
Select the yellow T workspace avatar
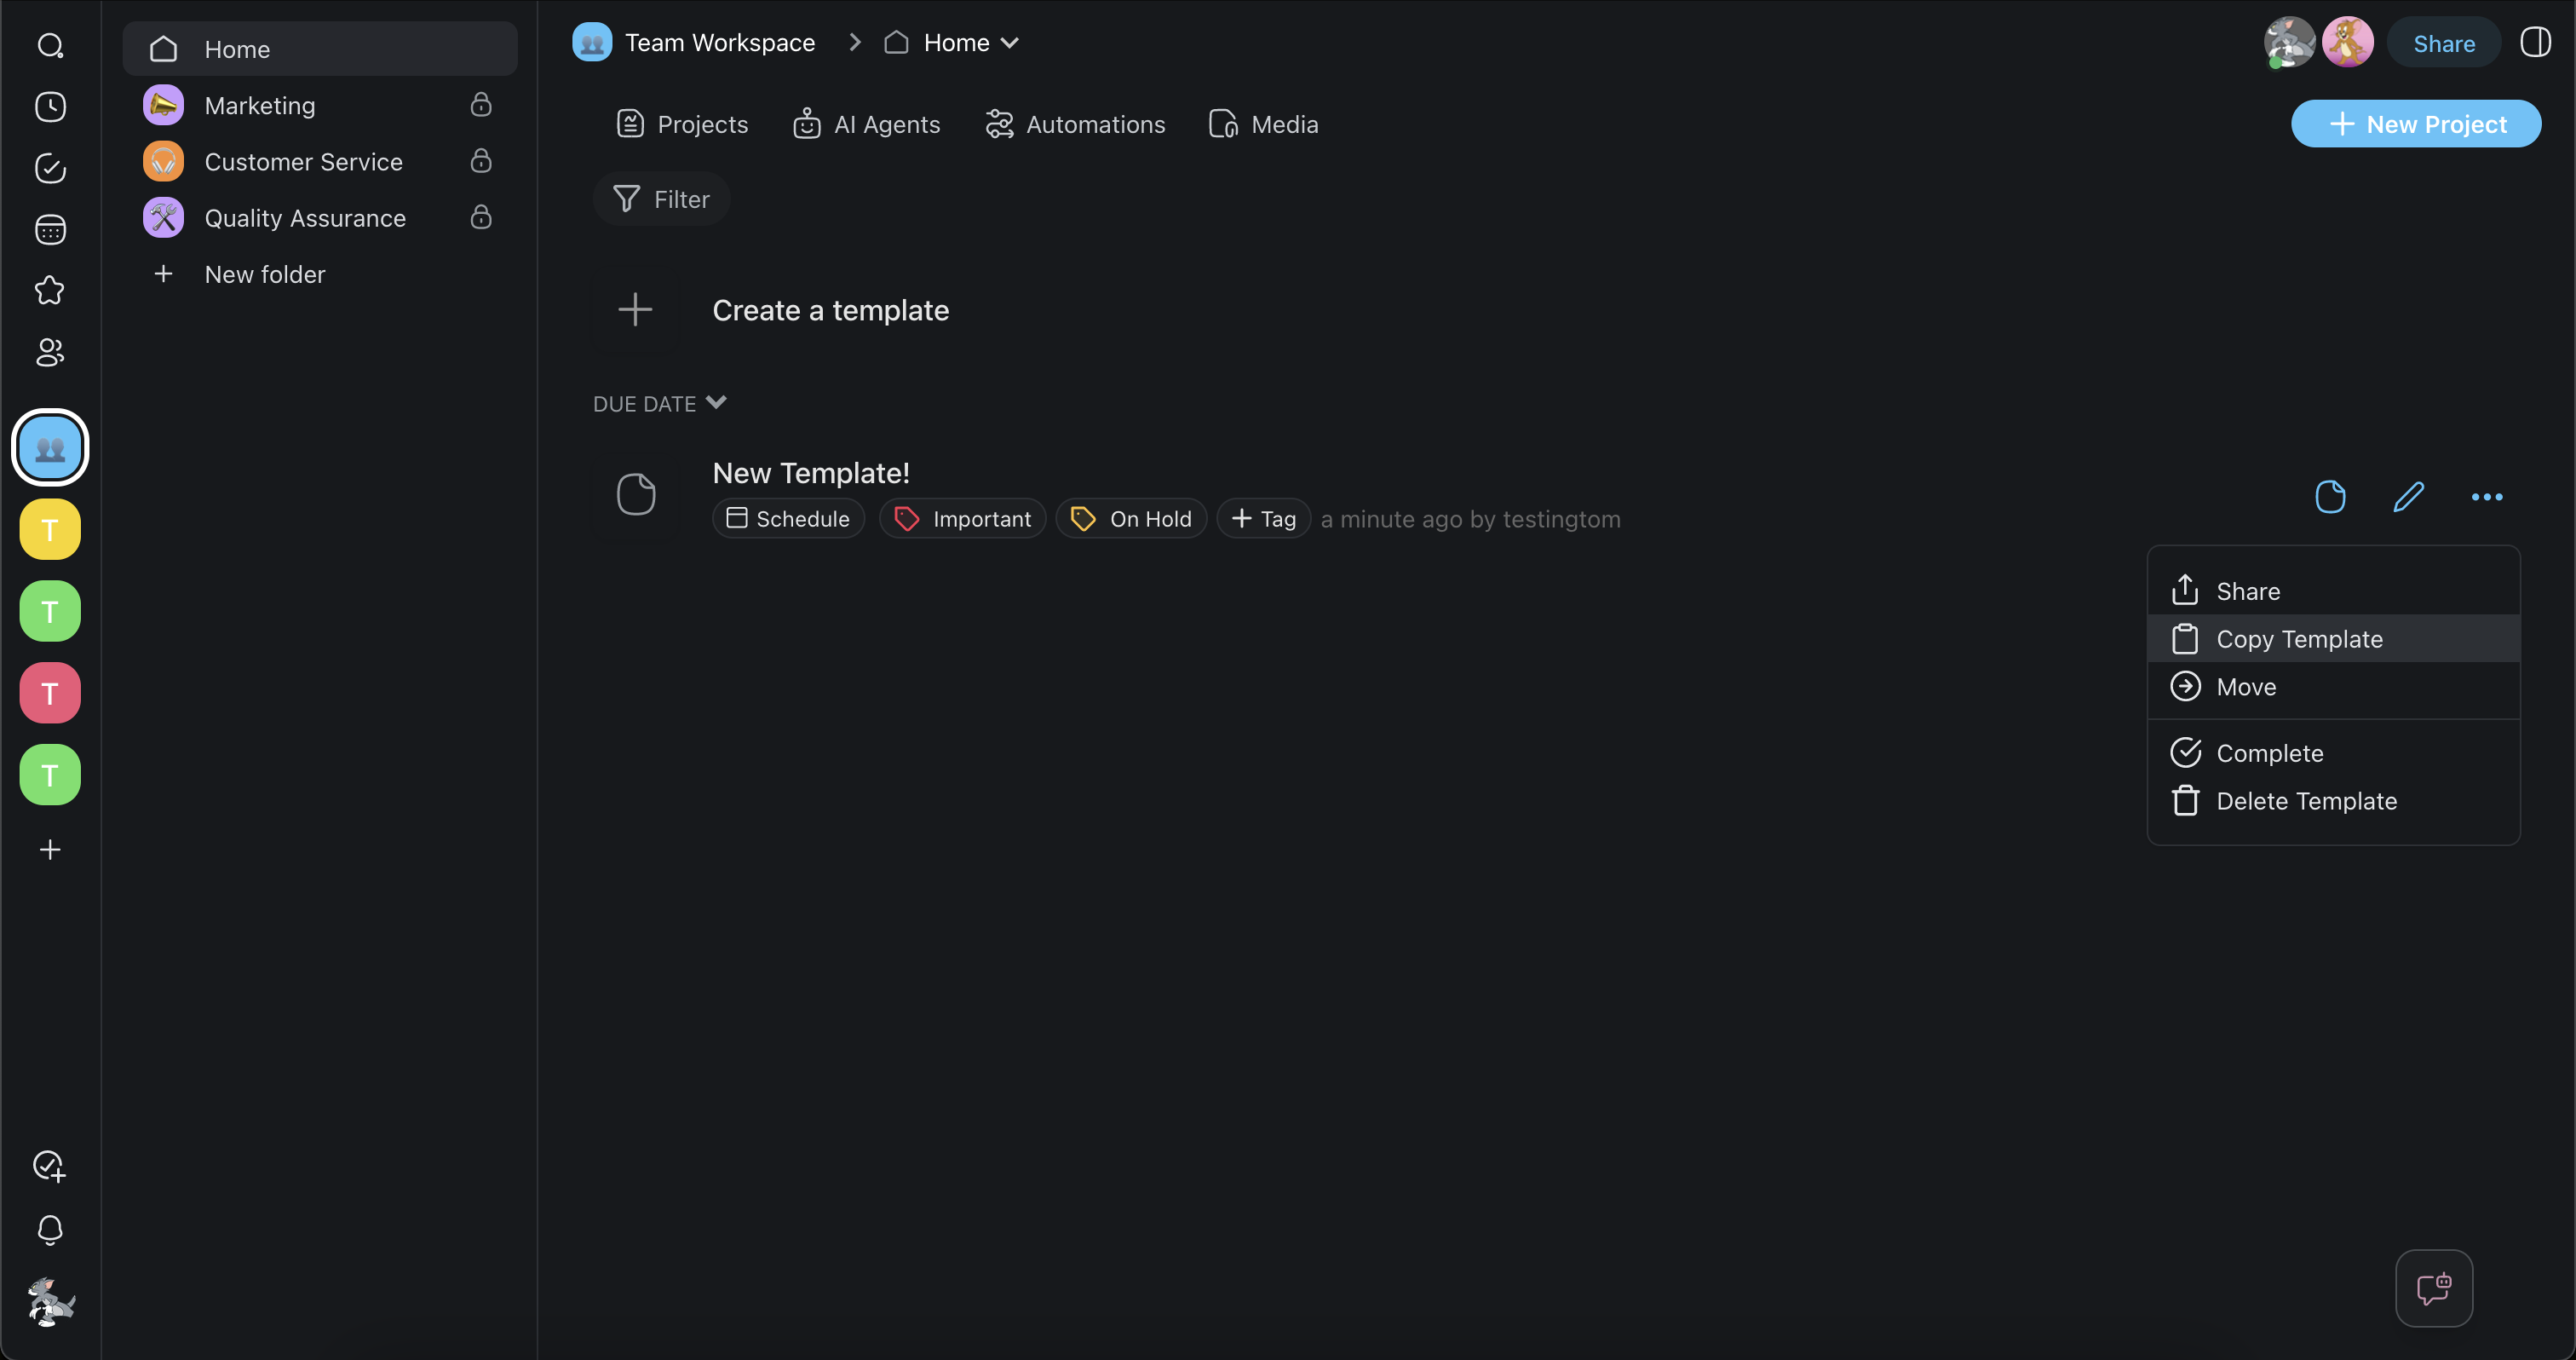(x=50, y=529)
